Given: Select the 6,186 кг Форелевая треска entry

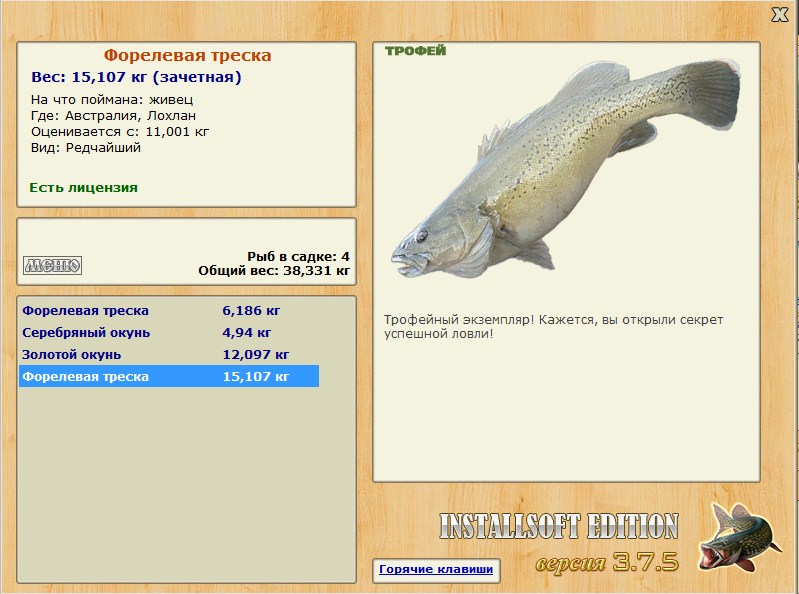Looking at the screenshot, I should (x=169, y=310).
